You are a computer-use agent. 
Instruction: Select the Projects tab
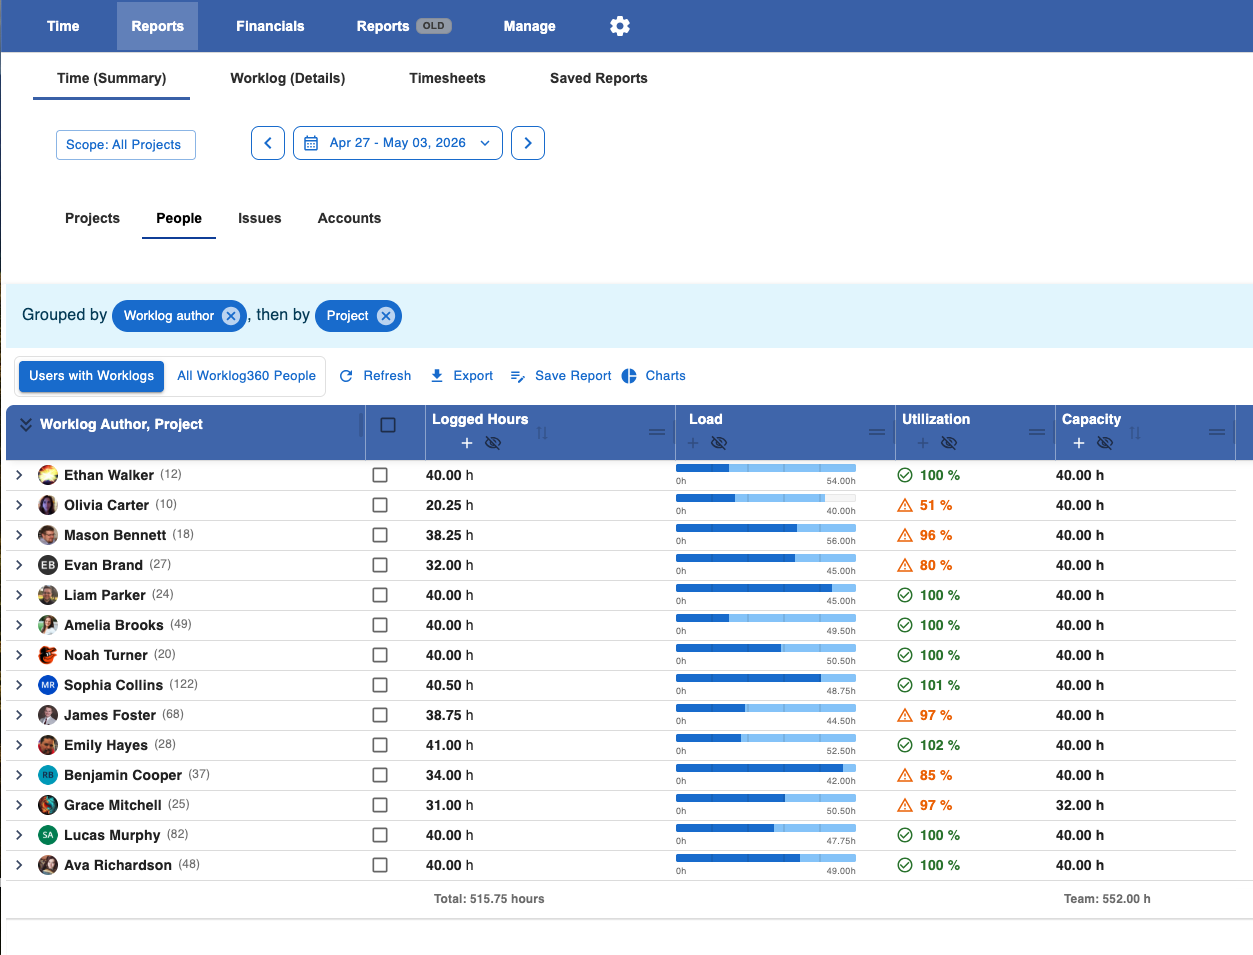(x=92, y=218)
